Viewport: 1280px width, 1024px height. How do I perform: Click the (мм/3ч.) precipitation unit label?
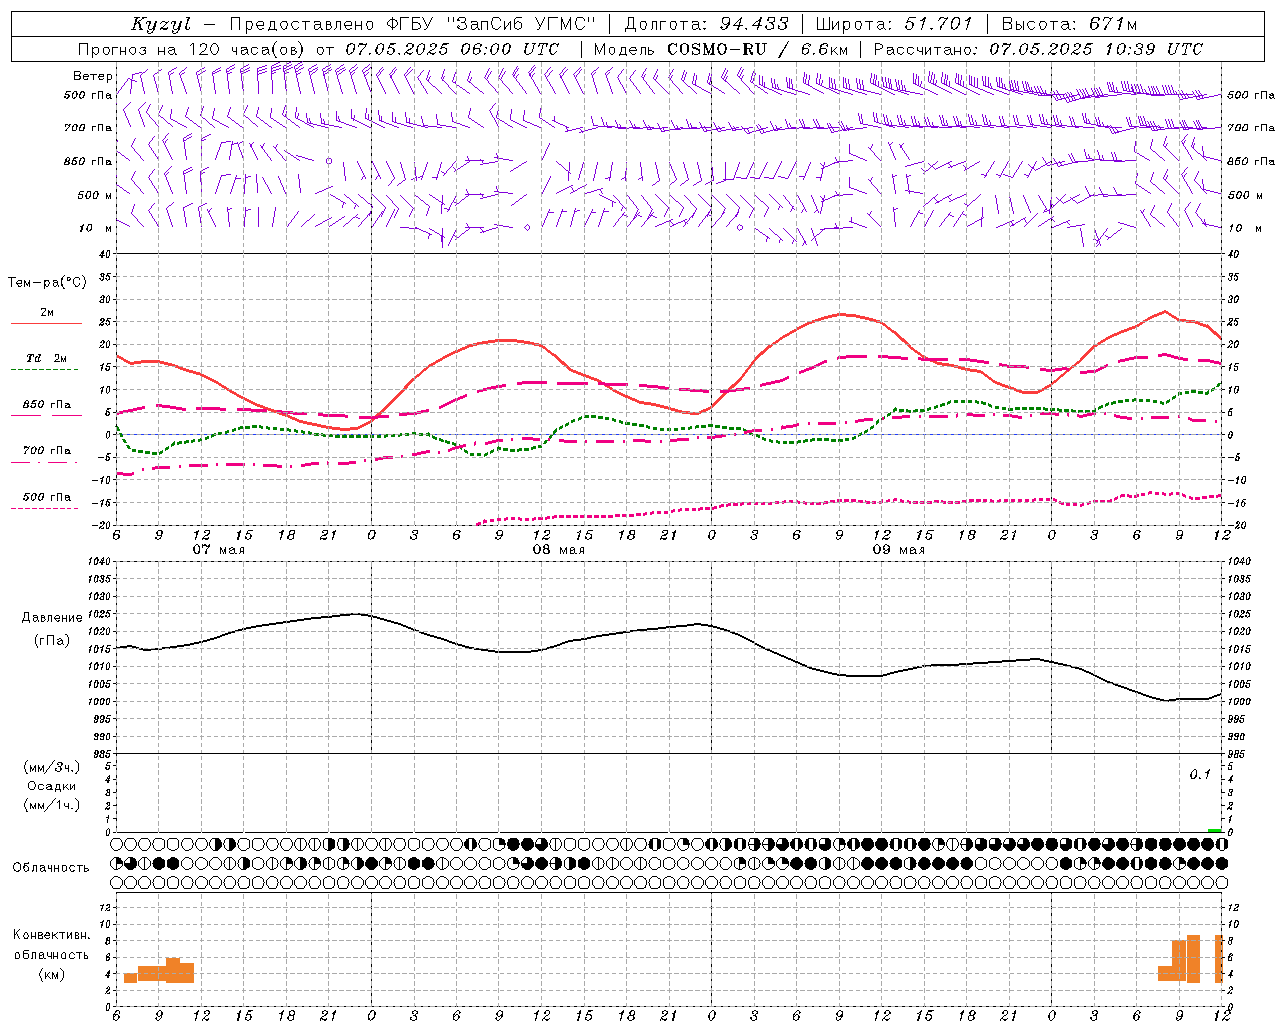pyautogui.click(x=52, y=767)
